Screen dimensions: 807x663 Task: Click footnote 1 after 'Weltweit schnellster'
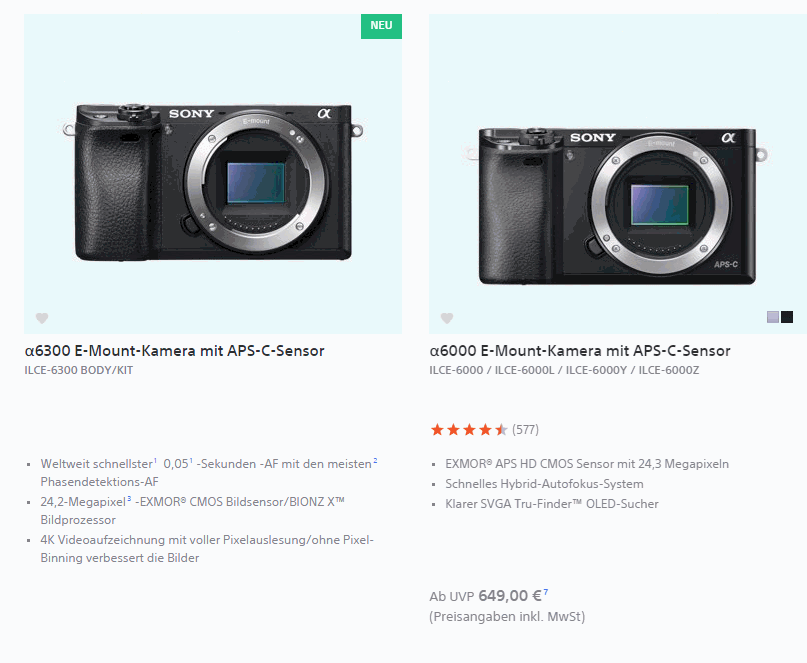point(155,461)
